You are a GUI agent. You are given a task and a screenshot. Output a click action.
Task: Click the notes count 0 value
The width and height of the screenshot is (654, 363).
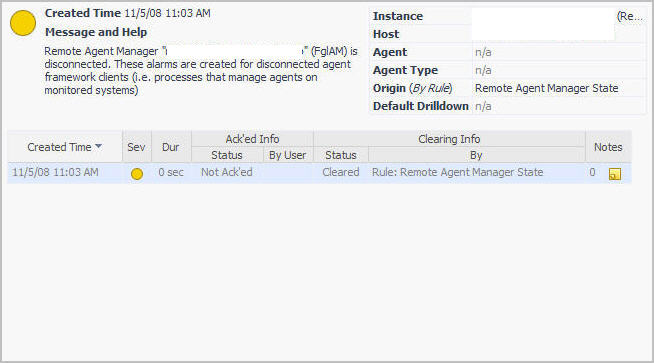[x=592, y=172]
